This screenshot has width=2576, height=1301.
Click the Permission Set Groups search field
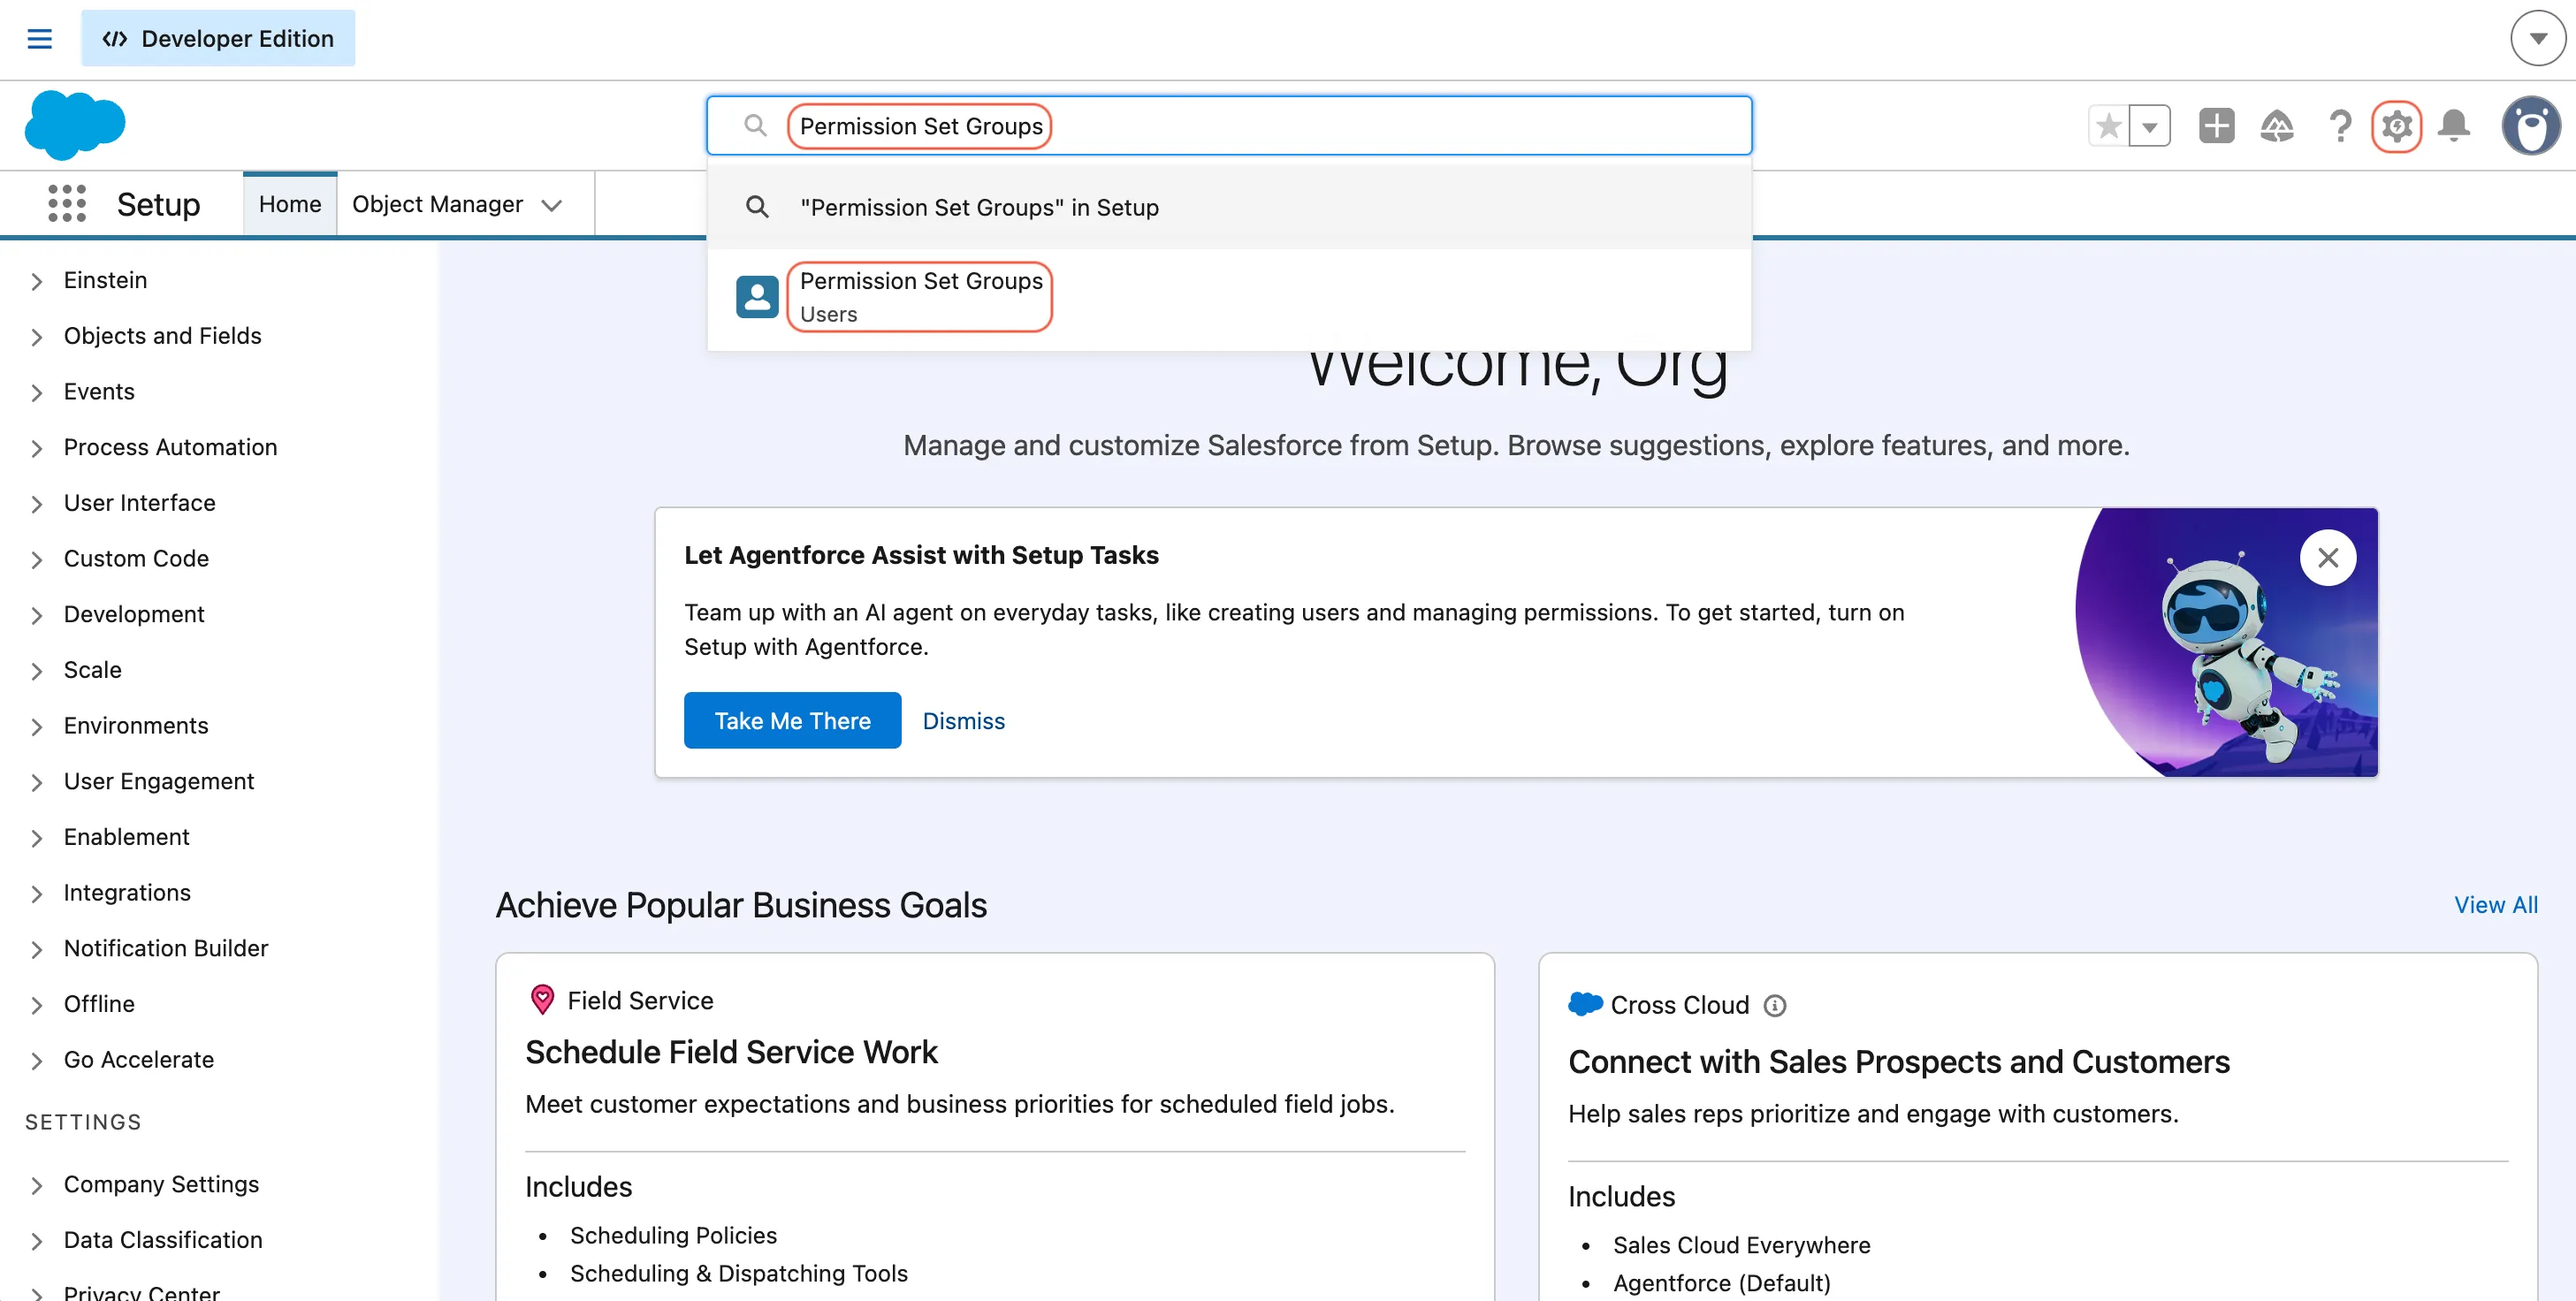pos(1229,126)
